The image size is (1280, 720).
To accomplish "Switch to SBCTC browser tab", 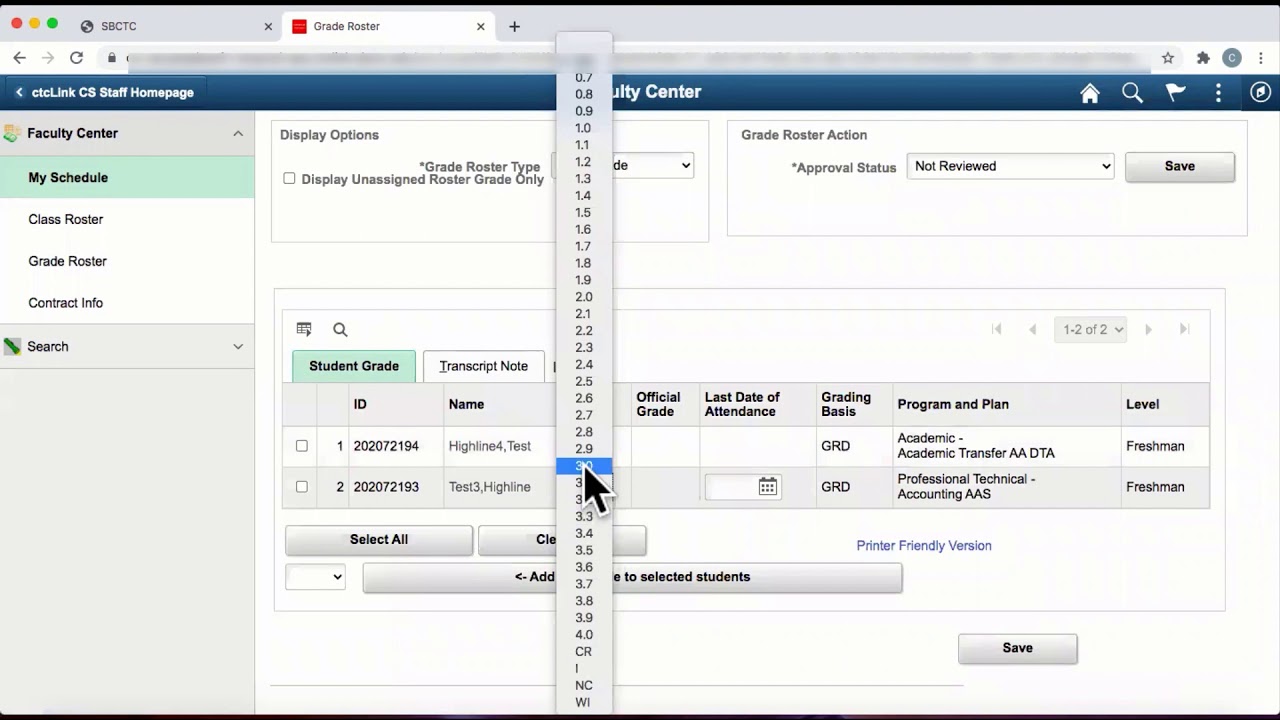I will [x=175, y=26].
